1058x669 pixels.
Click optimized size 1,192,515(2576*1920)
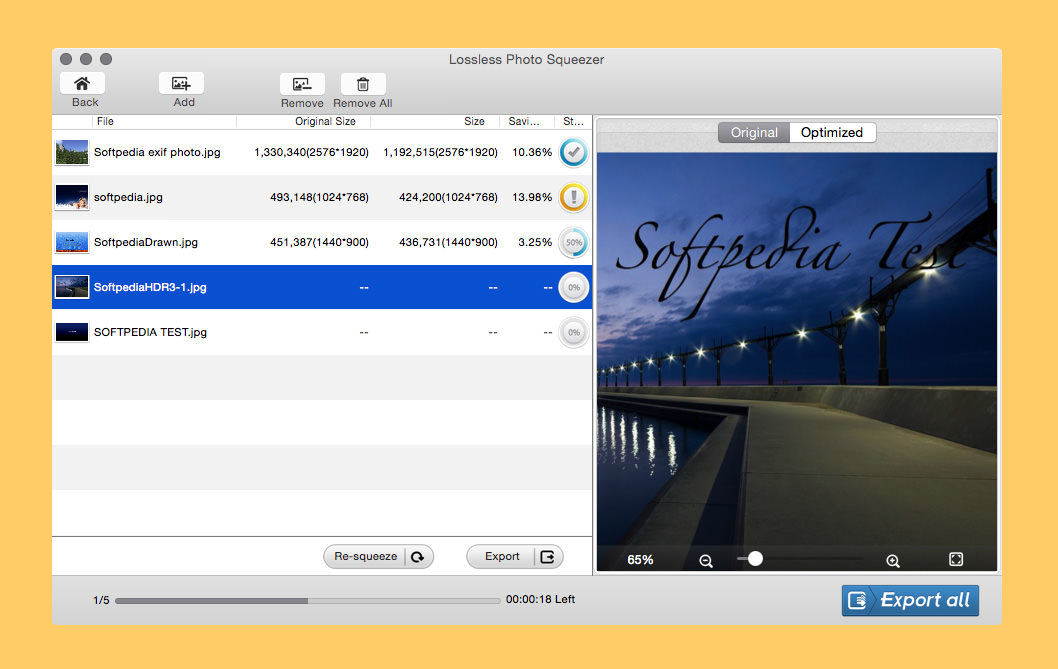pyautogui.click(x=441, y=153)
